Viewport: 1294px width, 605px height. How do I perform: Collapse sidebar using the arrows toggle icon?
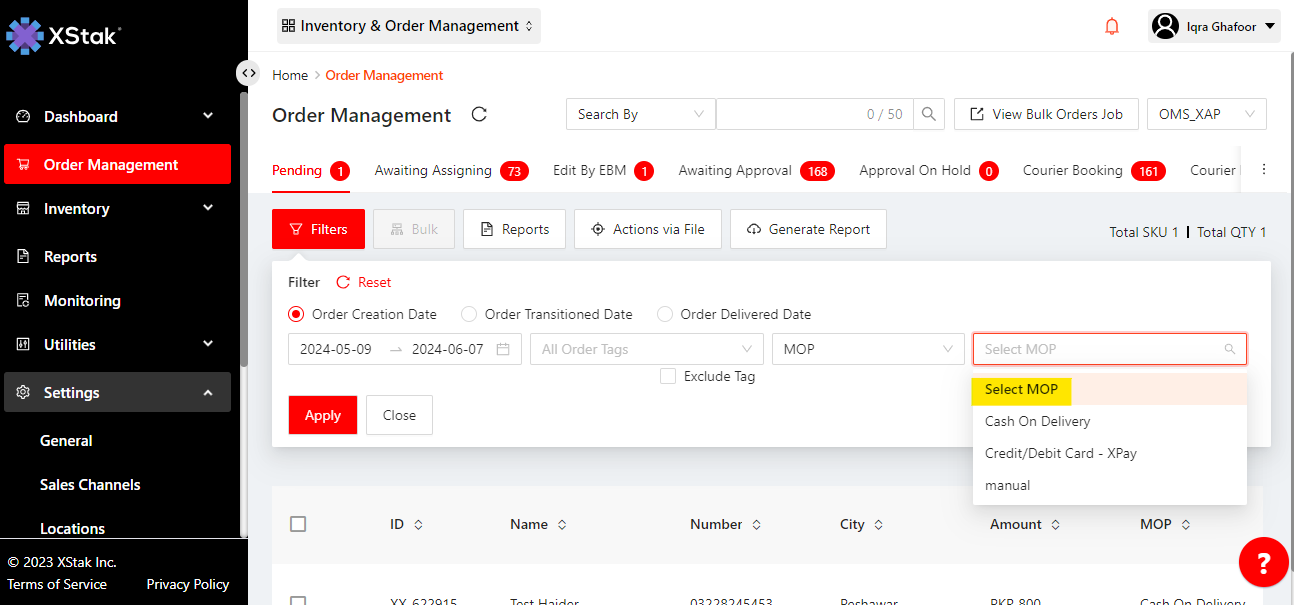pos(248,73)
